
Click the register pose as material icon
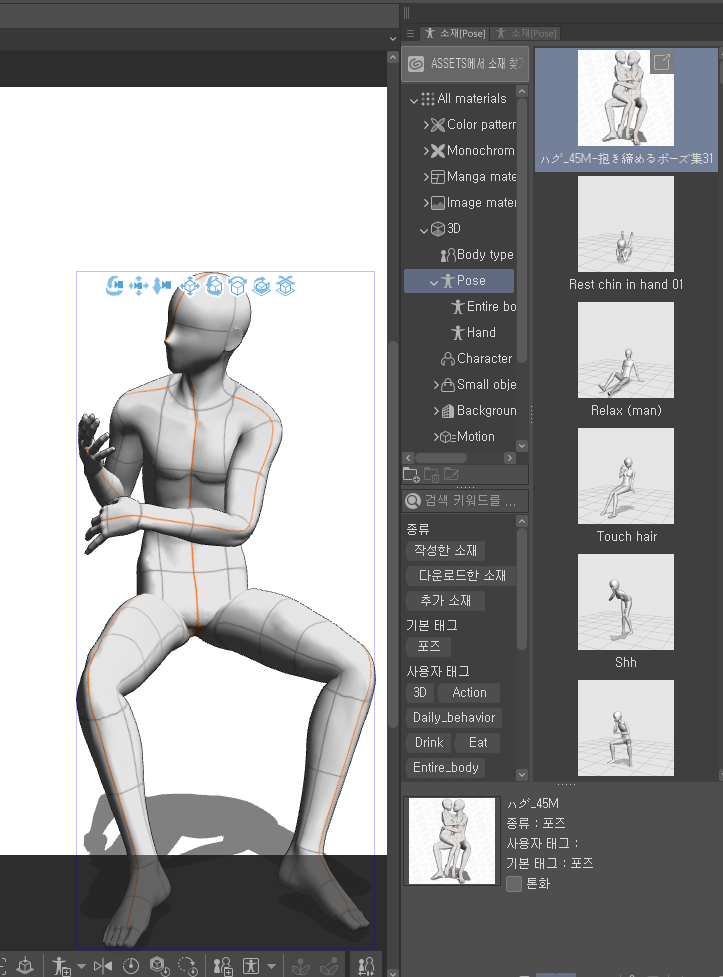tap(61, 966)
